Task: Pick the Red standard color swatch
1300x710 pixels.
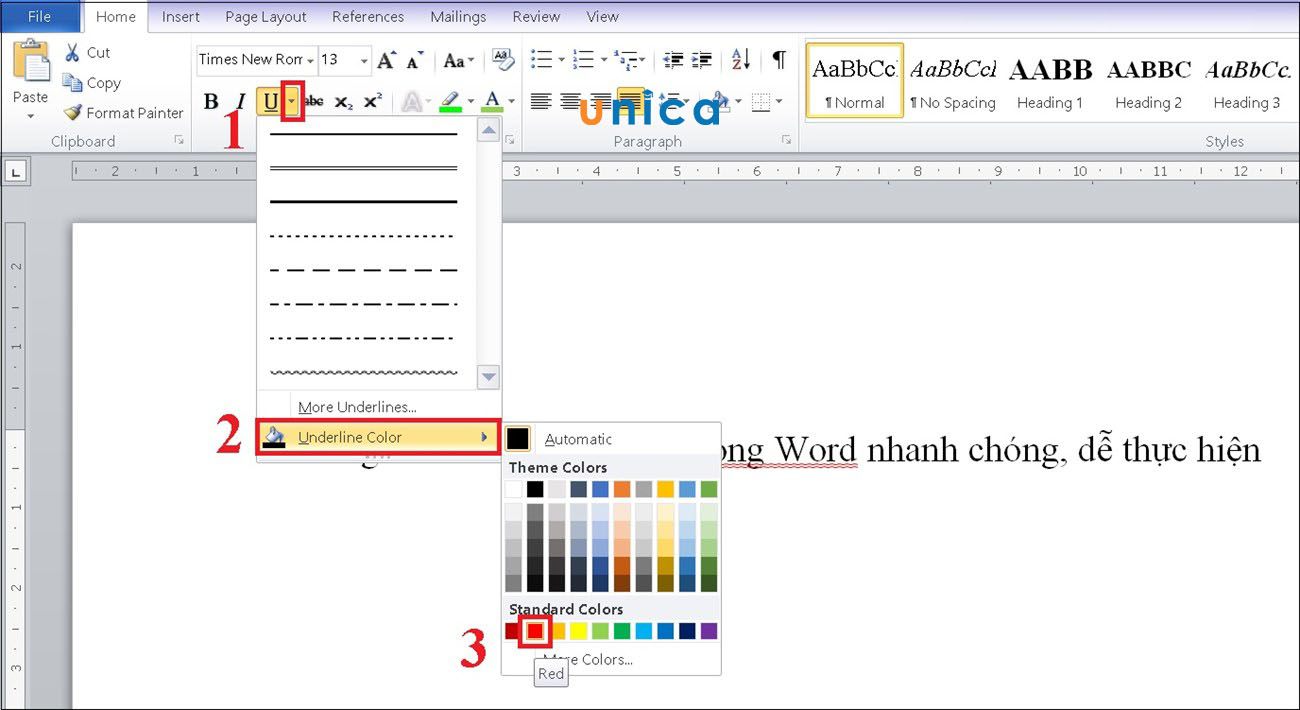Action: [x=535, y=631]
